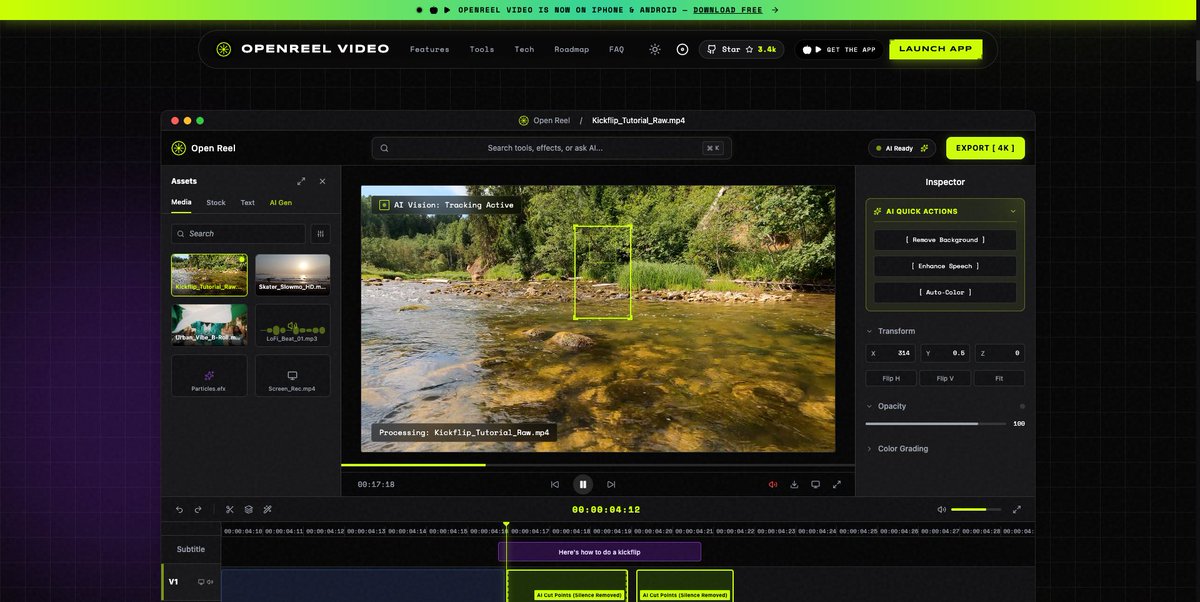Screen dimensions: 1200x602
Task: Click the Flip V button
Action: [x=945, y=379]
